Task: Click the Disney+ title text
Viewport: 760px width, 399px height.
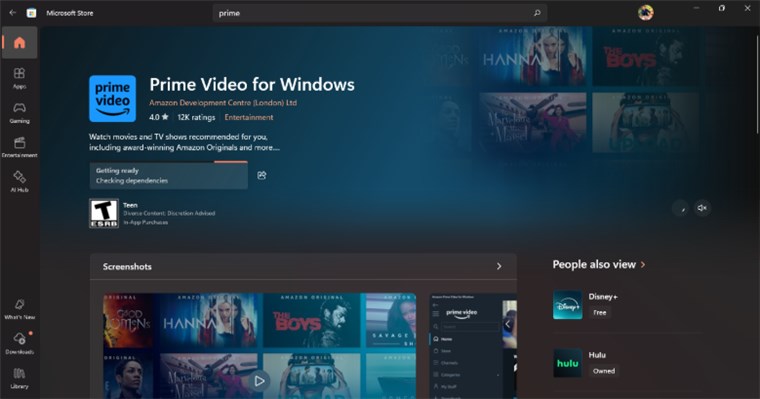Action: click(603, 297)
